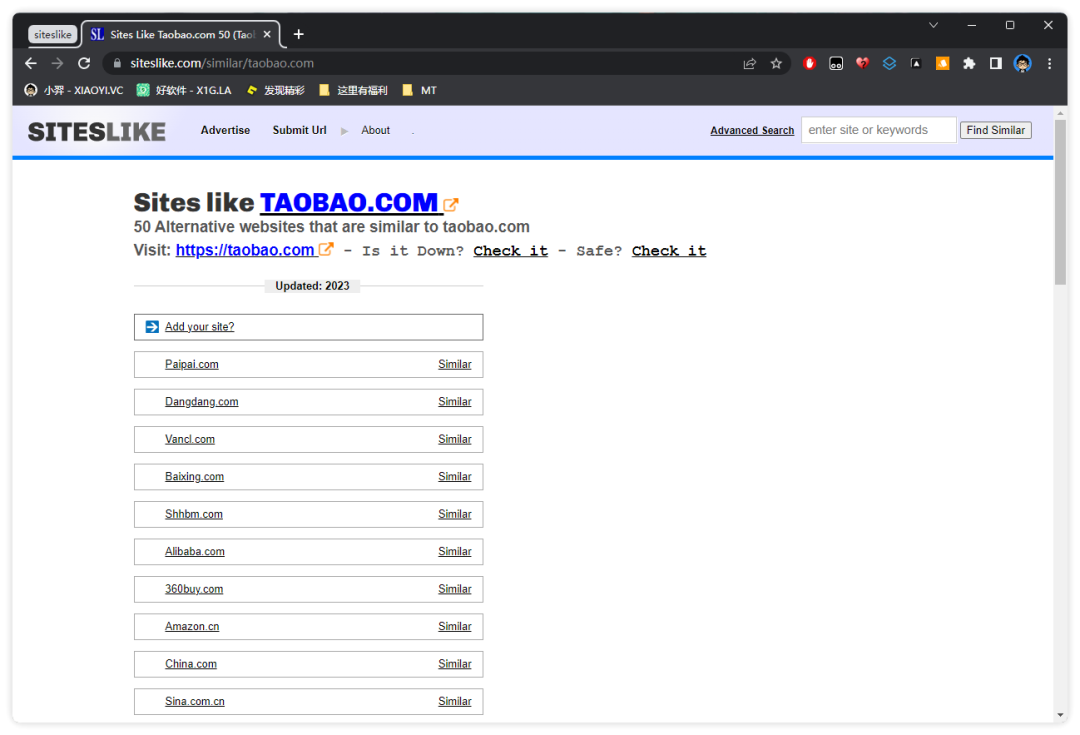Image resolution: width=1080 pixels, height=735 pixels.
Task: Click the blue arrow icon next to Add your site
Action: click(152, 327)
